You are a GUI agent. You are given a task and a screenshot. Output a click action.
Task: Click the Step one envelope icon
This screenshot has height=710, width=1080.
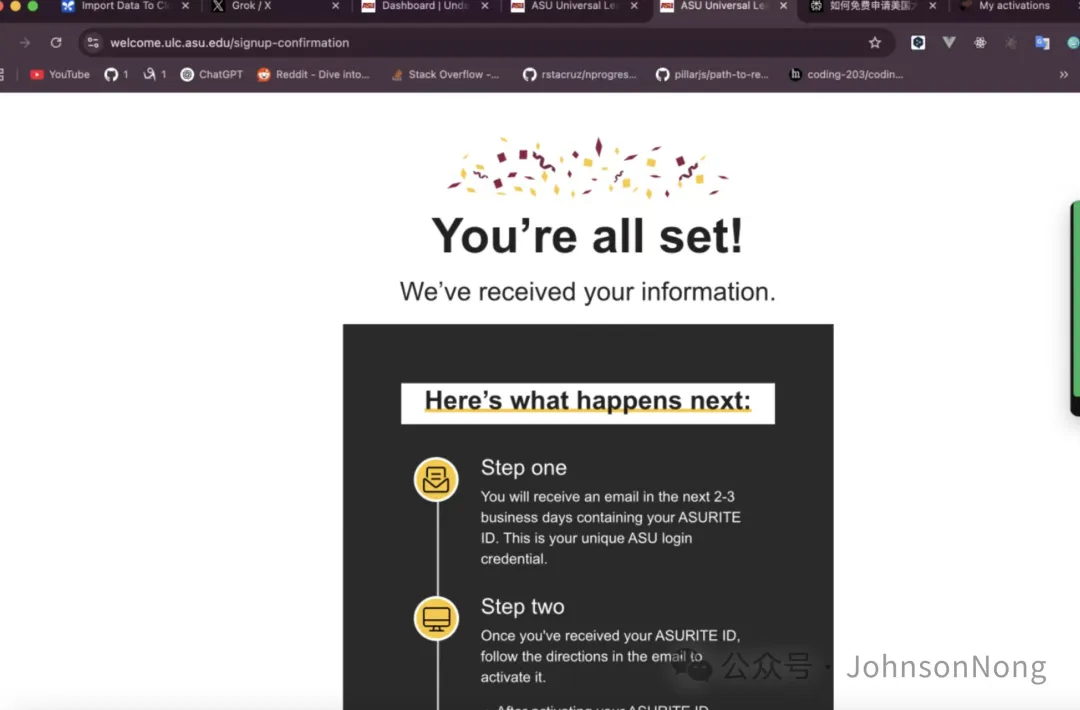point(436,479)
